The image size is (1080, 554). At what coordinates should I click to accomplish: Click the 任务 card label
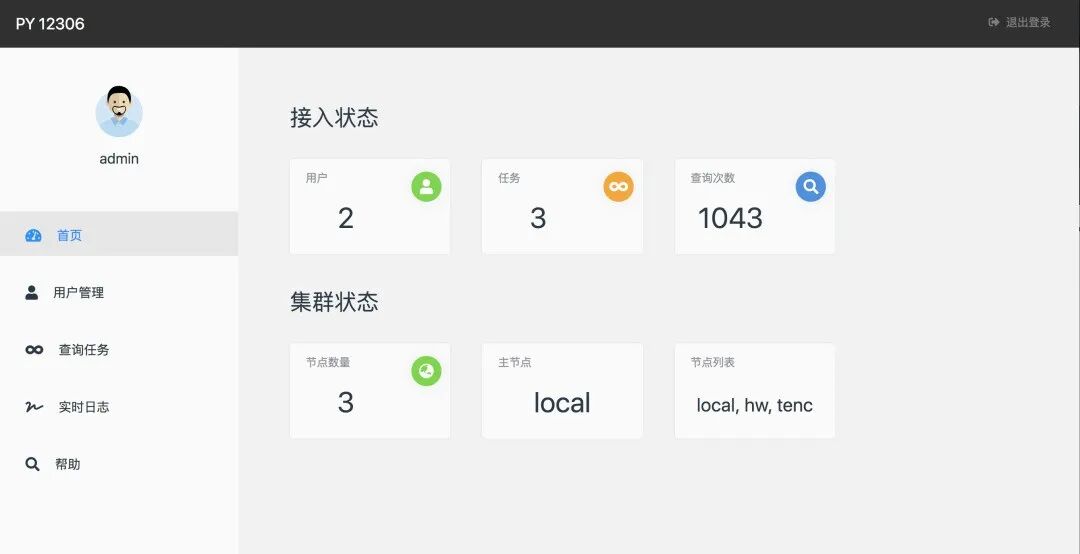pos(509,178)
